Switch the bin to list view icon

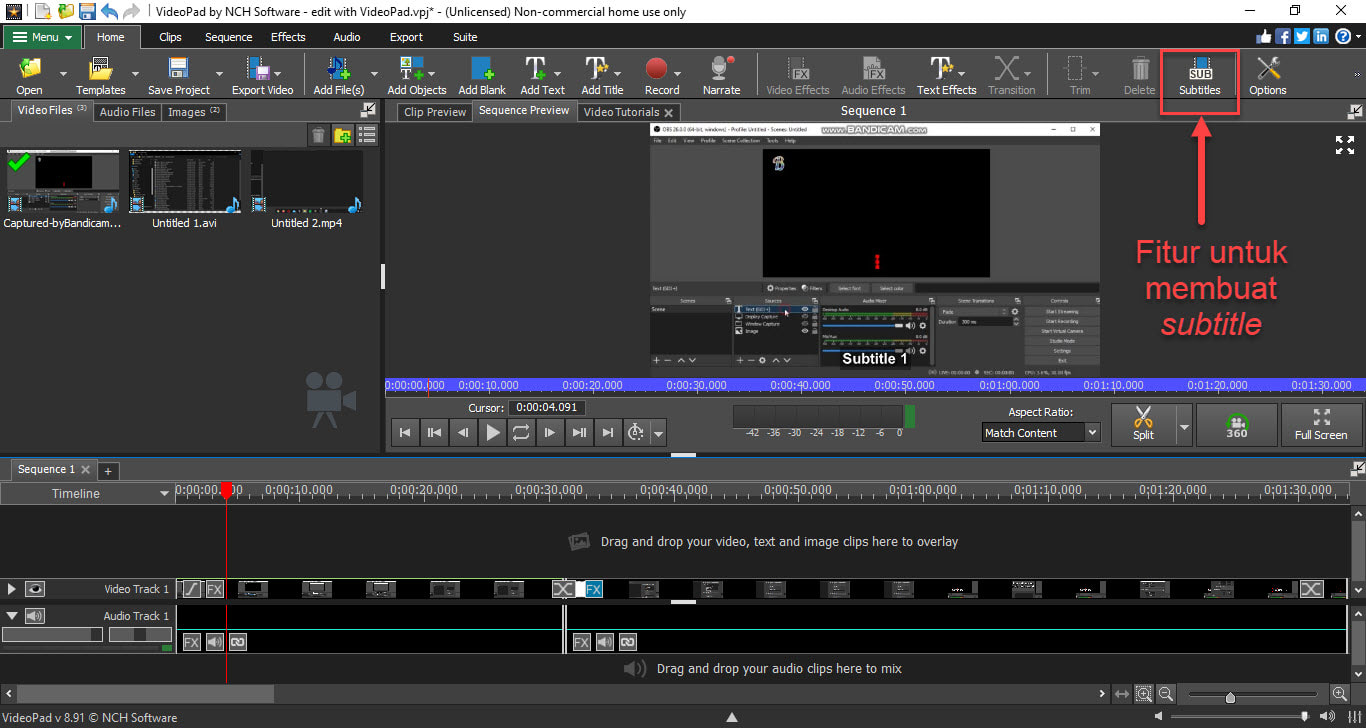coord(367,135)
